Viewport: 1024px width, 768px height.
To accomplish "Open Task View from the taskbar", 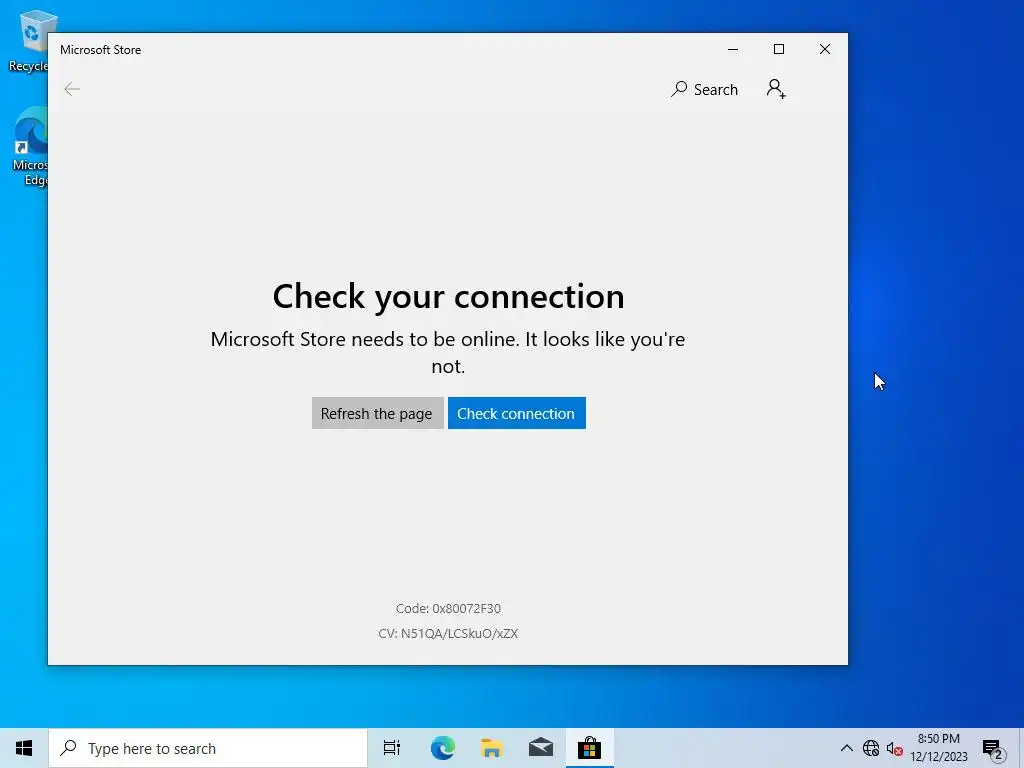I will point(392,748).
